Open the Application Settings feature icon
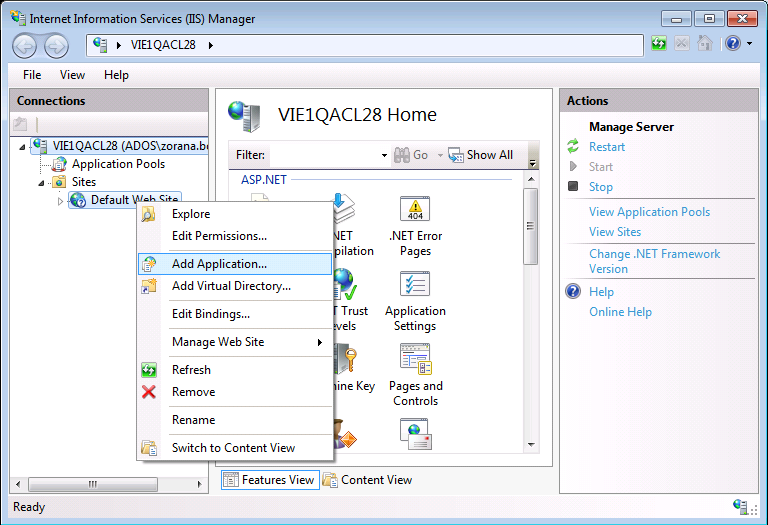The height and width of the screenshot is (525, 768). click(x=415, y=285)
